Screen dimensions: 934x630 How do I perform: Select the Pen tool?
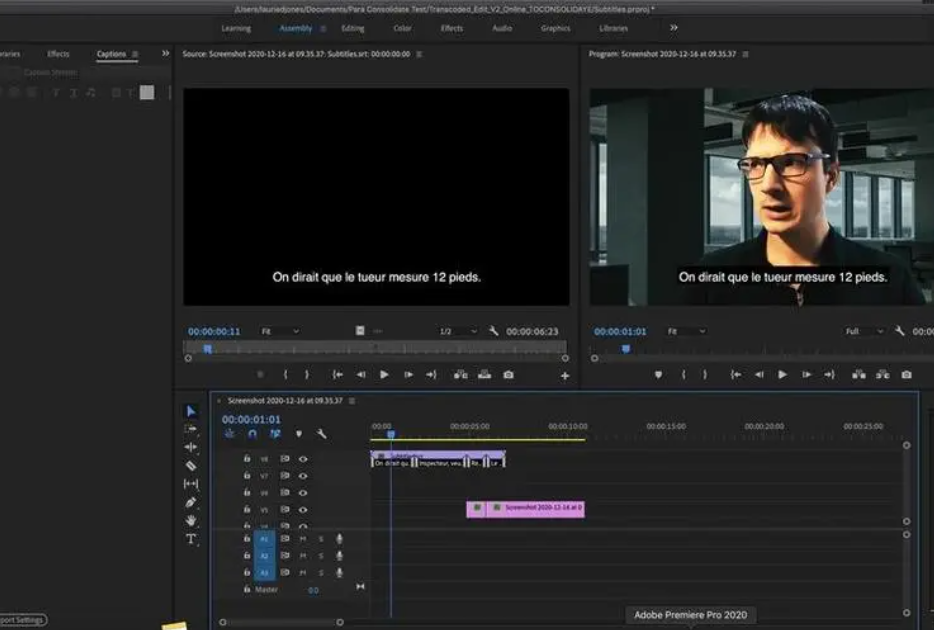(x=191, y=502)
